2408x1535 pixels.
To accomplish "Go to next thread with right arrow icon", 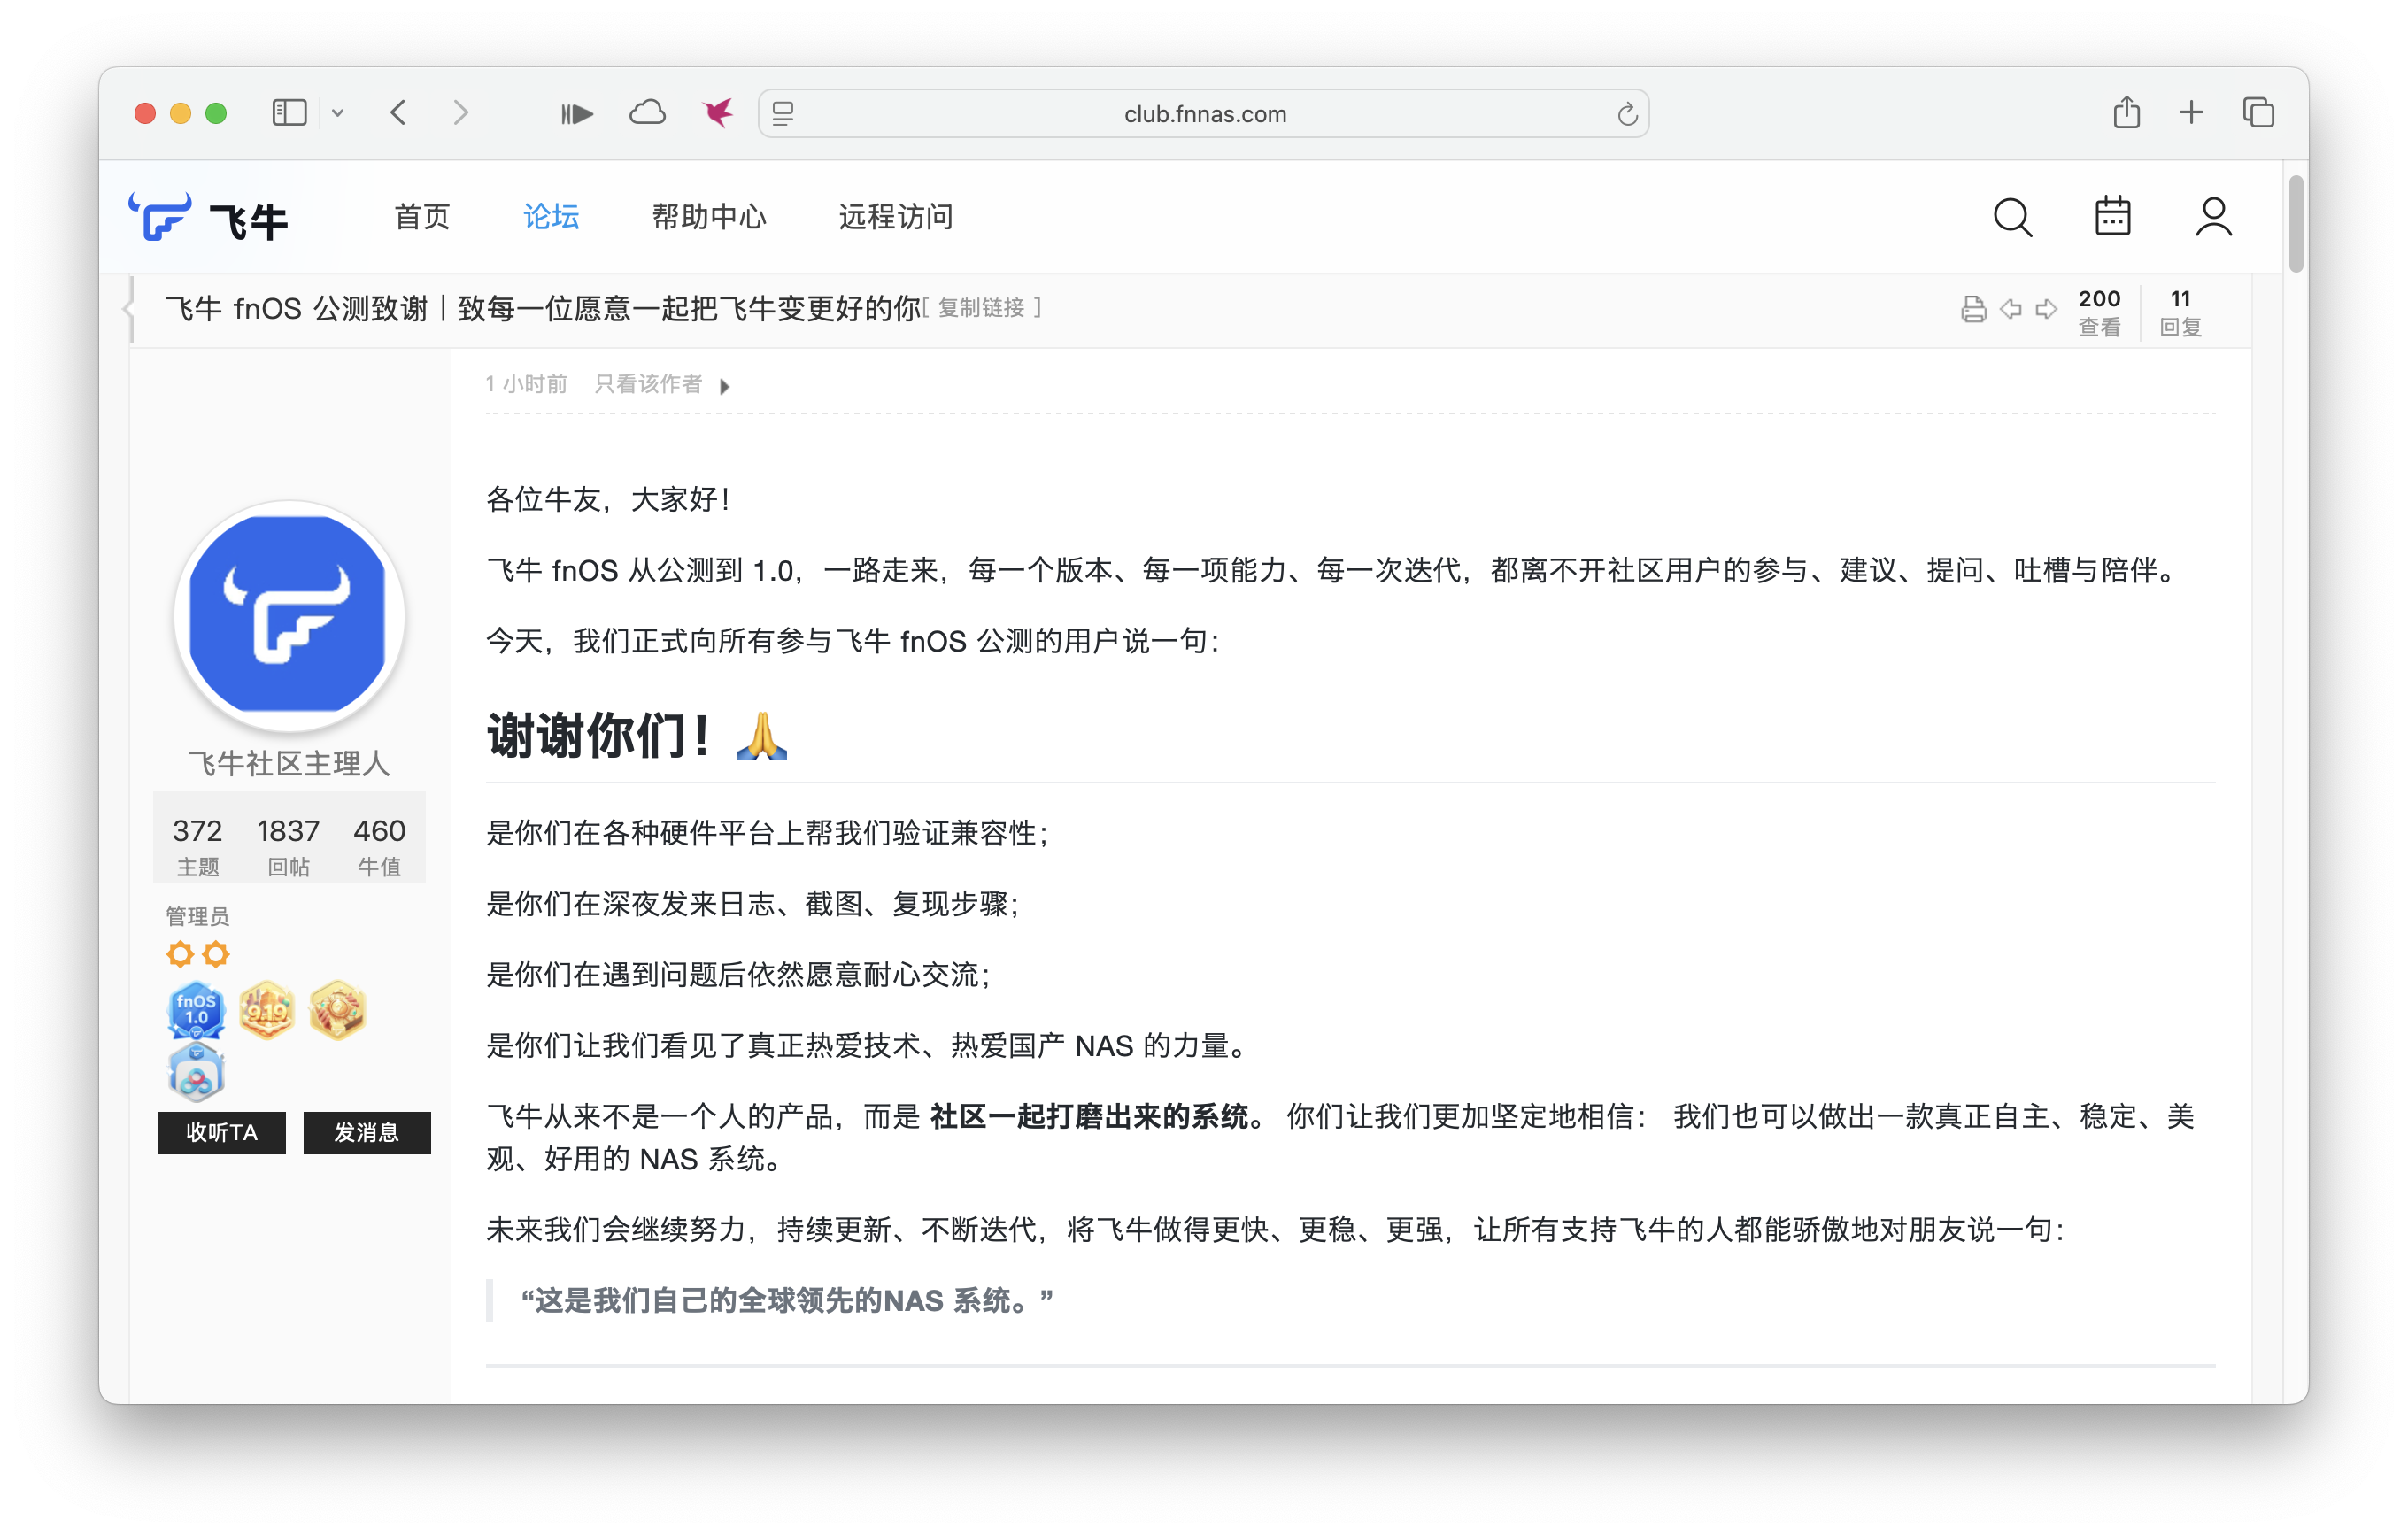I will tap(2046, 310).
